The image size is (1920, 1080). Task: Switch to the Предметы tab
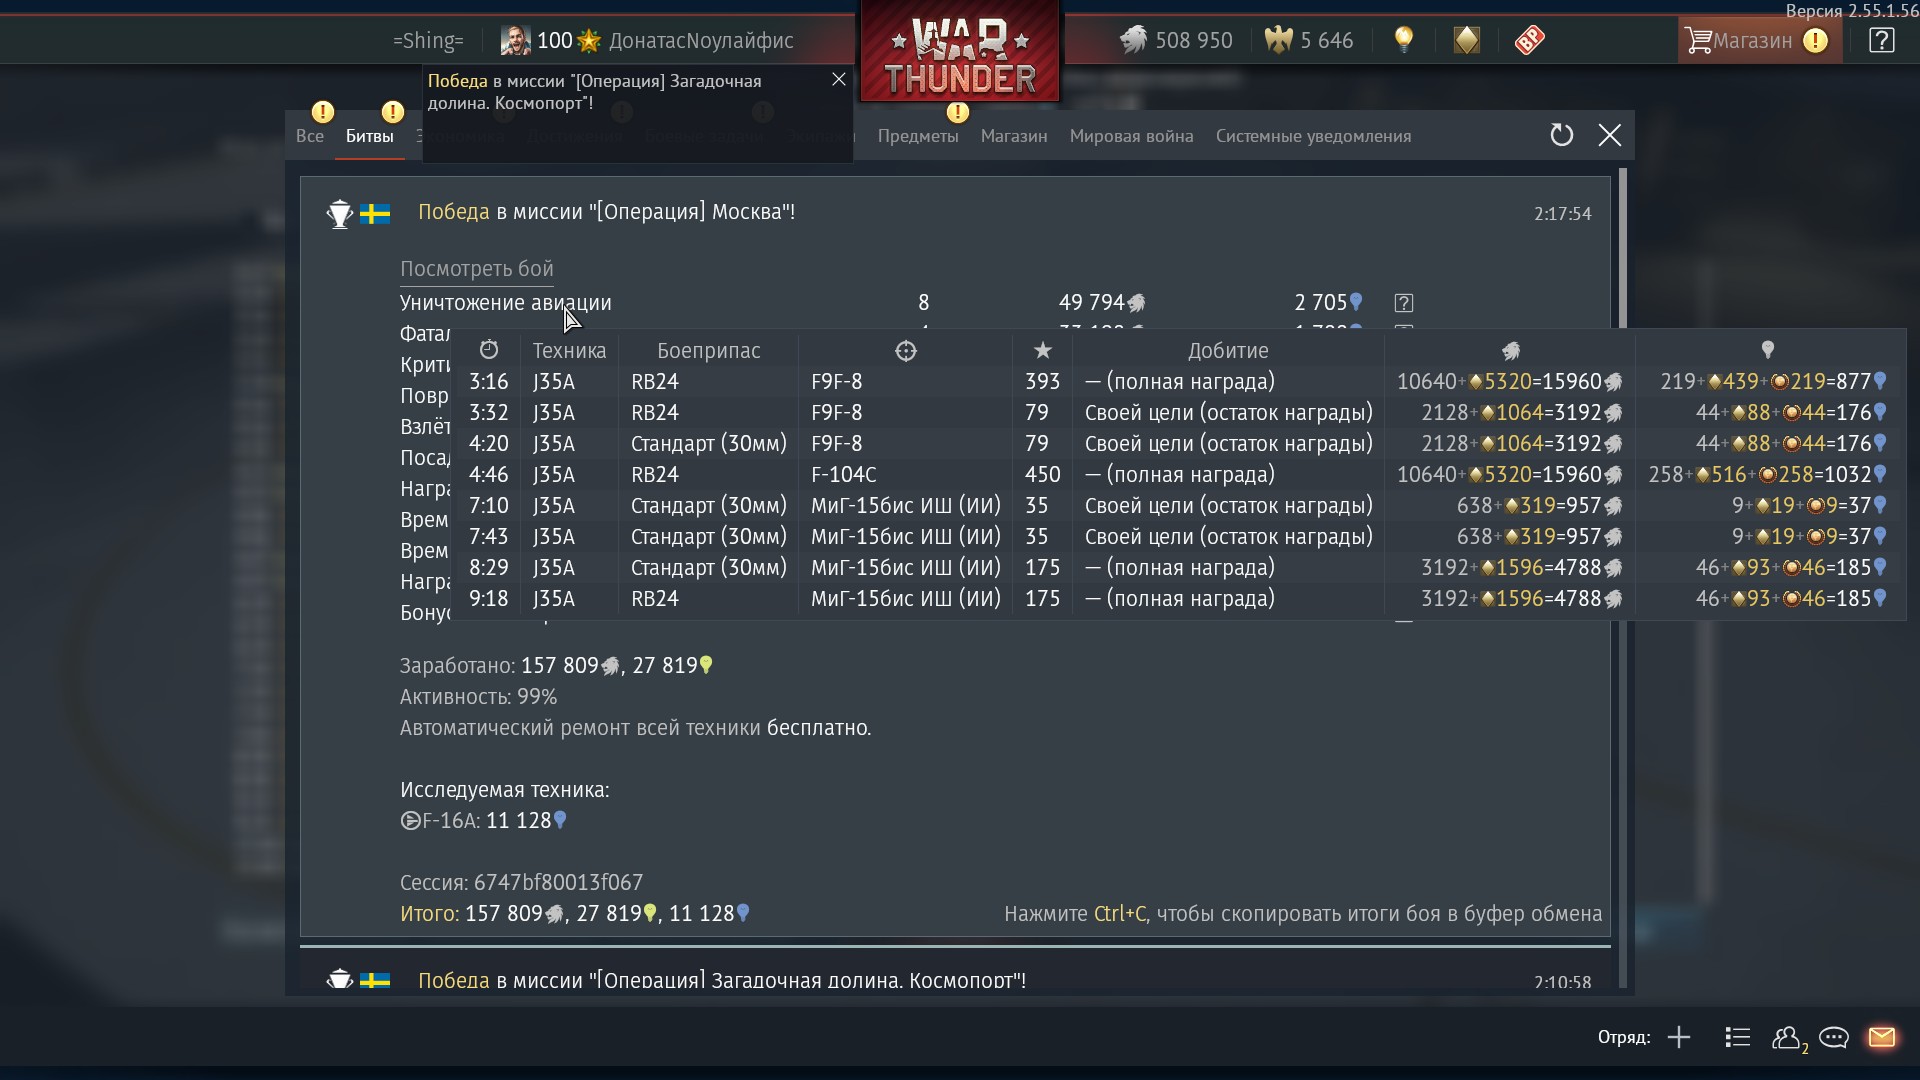918,136
